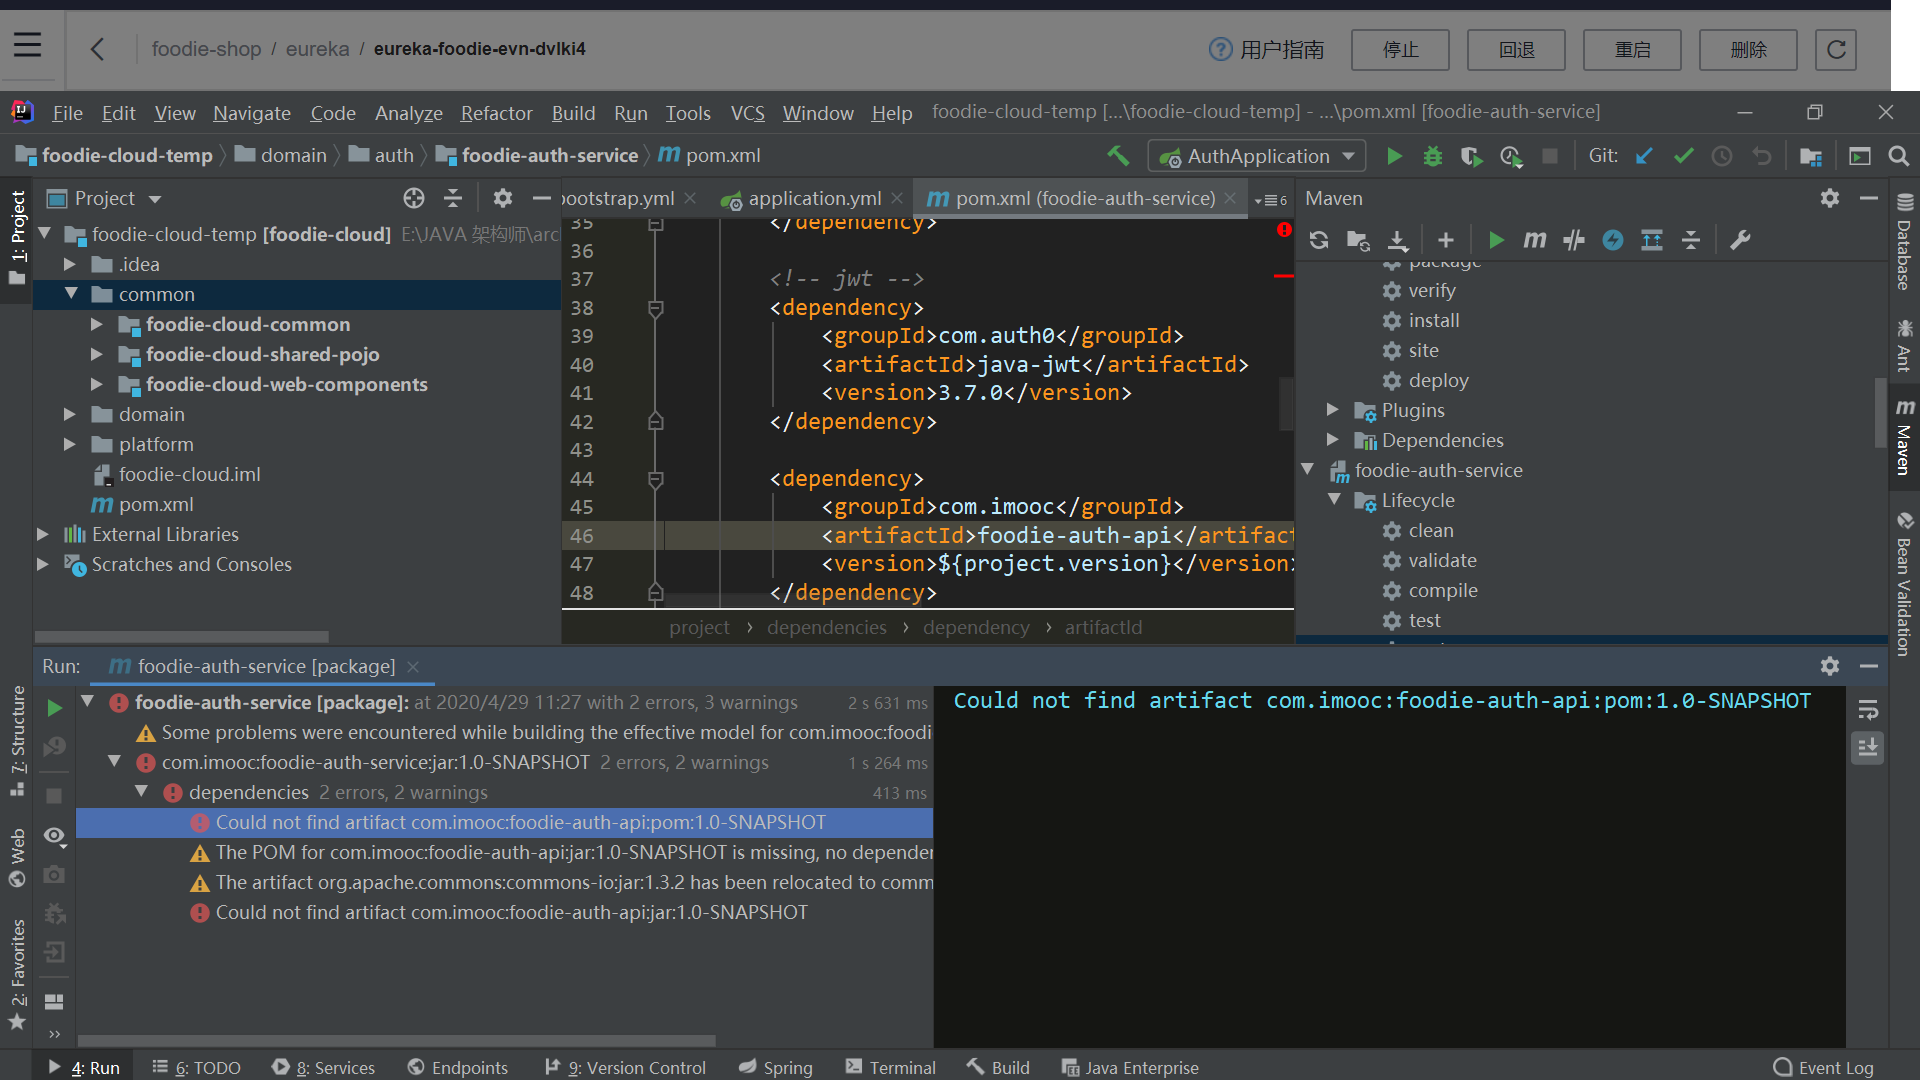Rerun the package build in Run panel

point(55,708)
